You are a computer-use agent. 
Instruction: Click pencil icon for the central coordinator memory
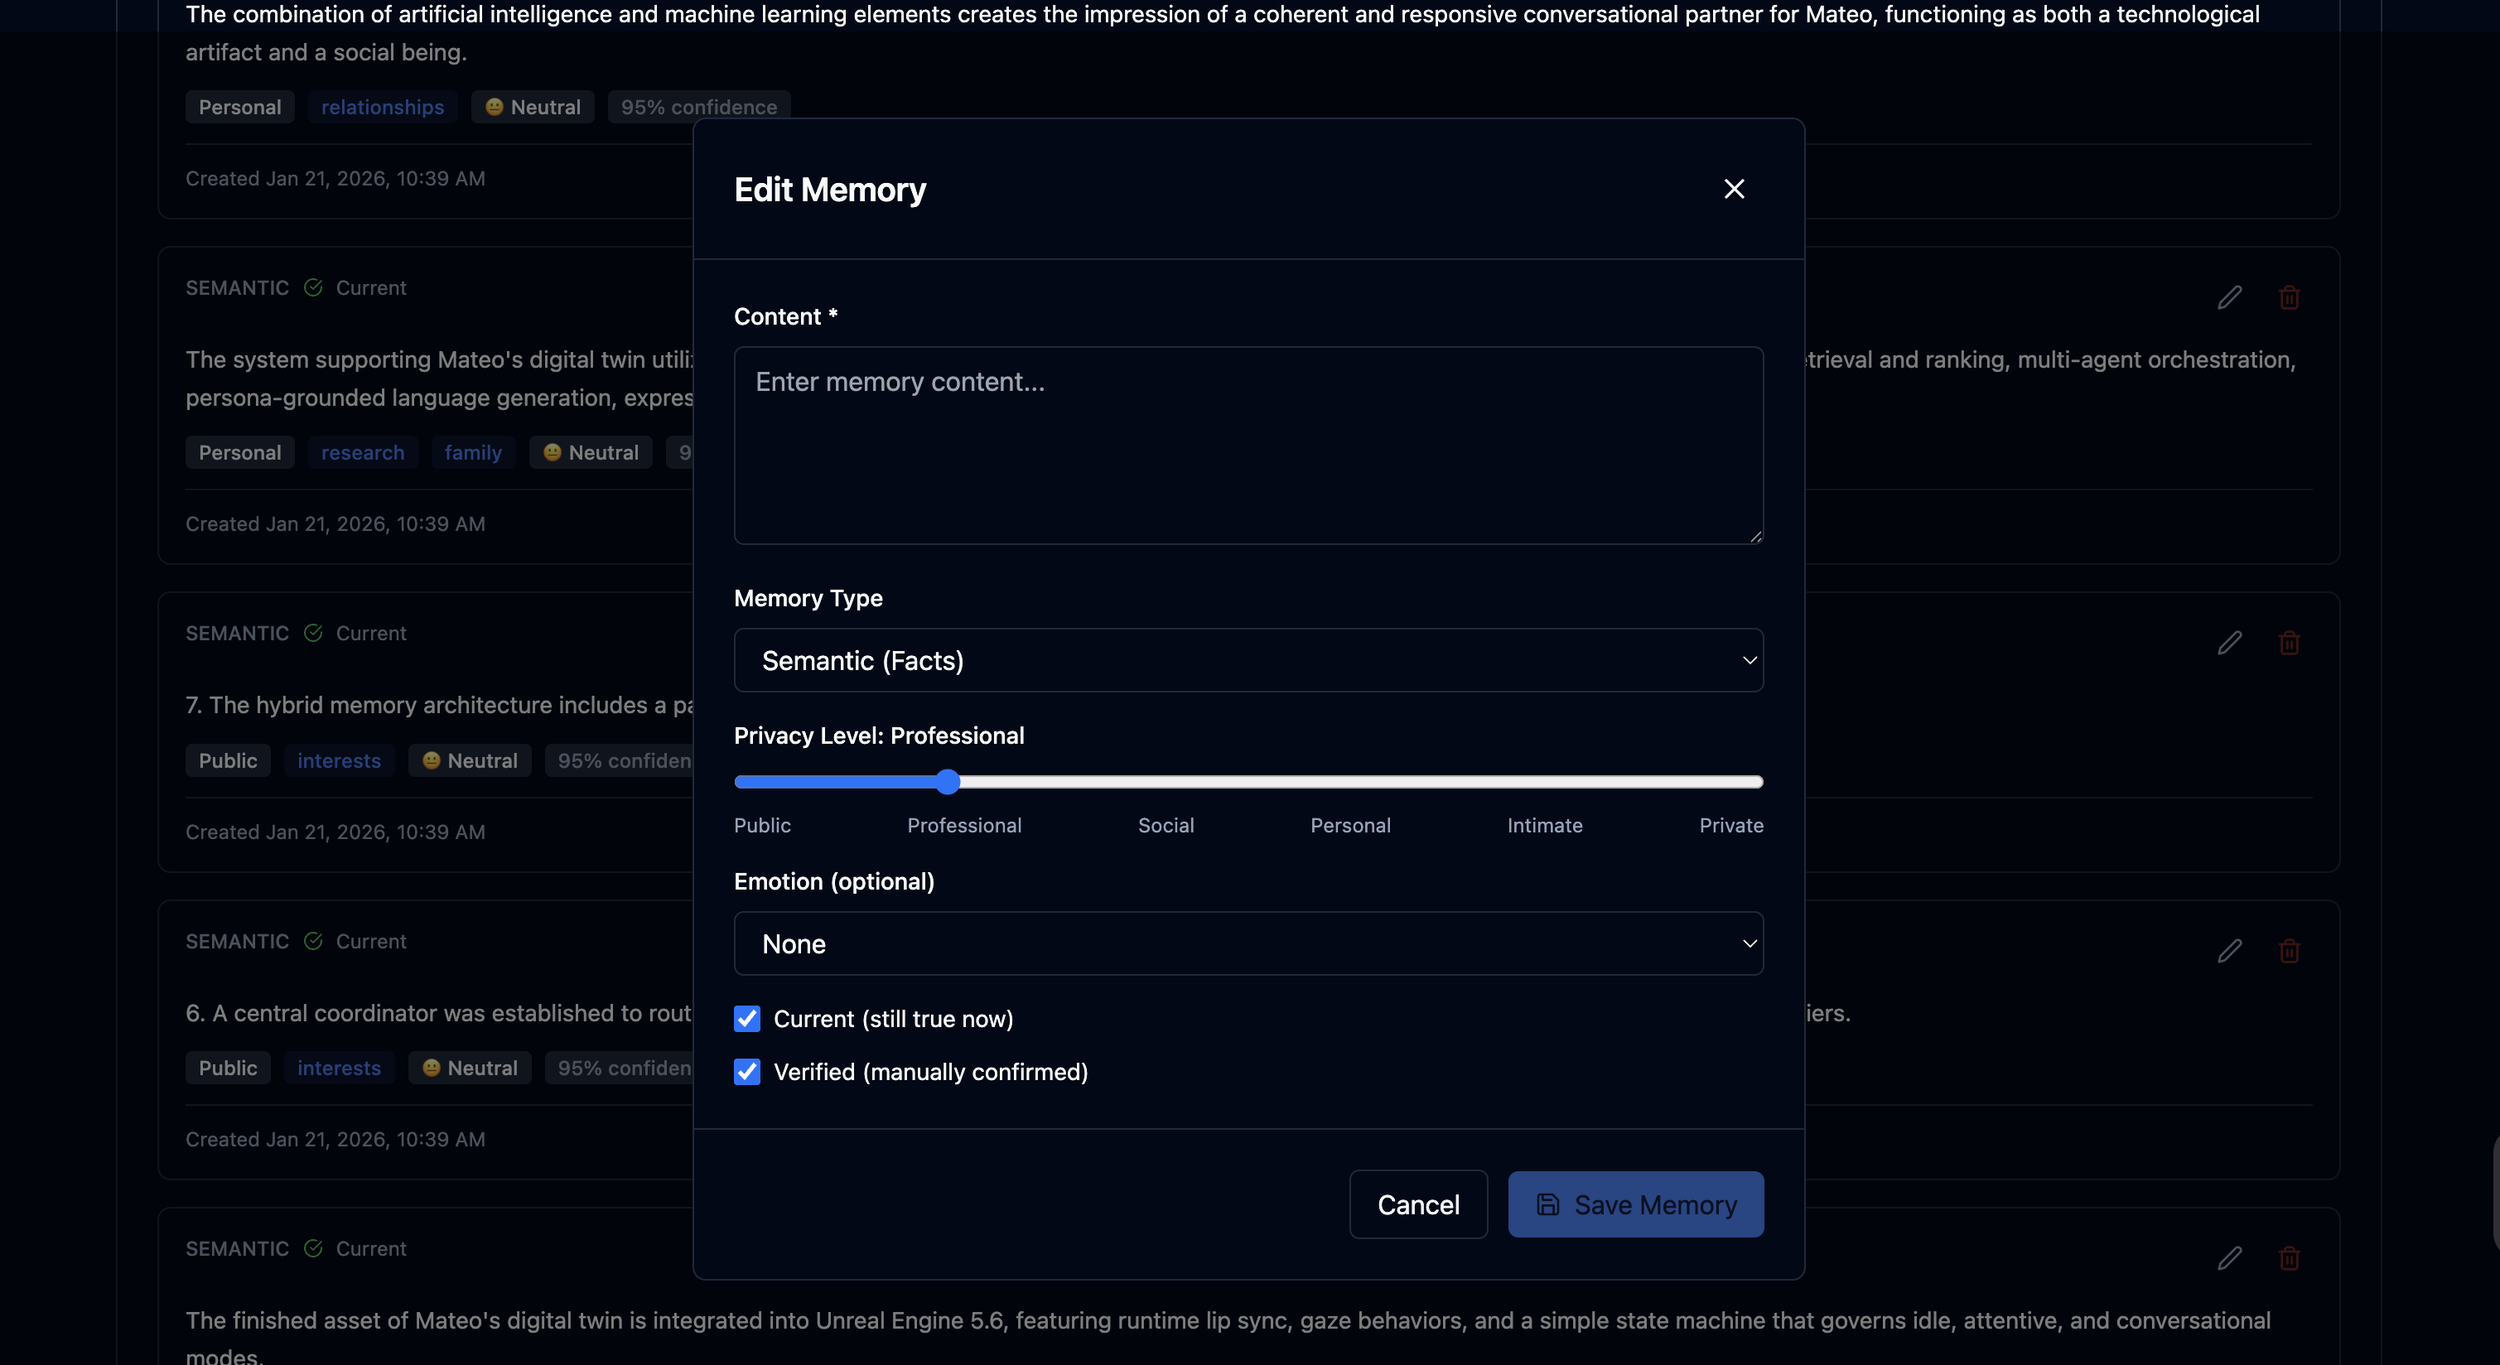click(2229, 951)
